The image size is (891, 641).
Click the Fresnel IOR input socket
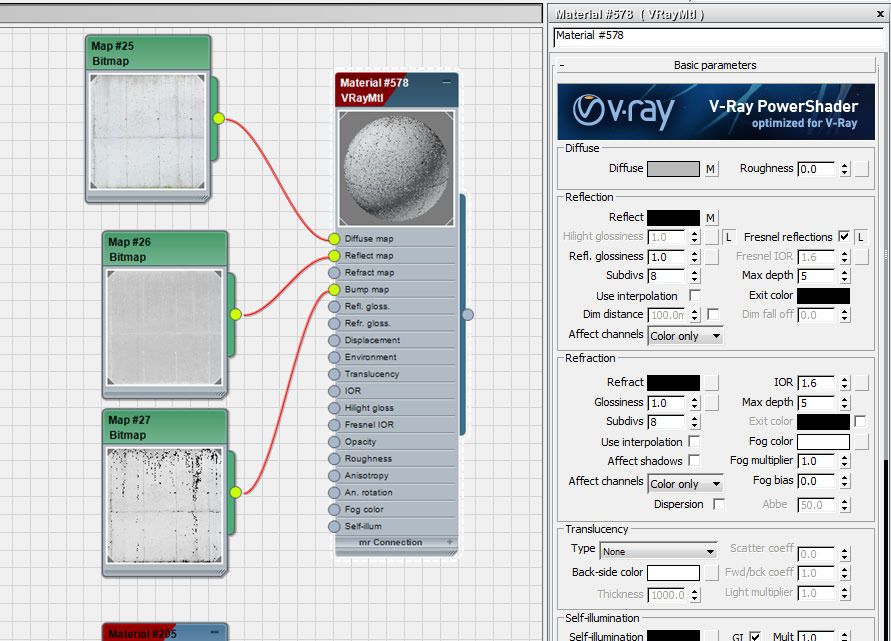pos(334,425)
